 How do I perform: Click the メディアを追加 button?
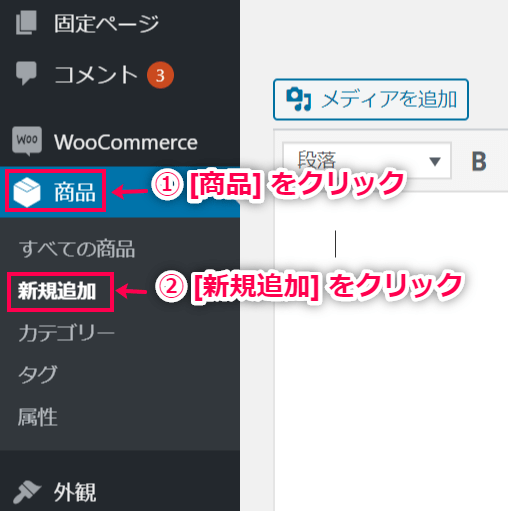pos(371,99)
